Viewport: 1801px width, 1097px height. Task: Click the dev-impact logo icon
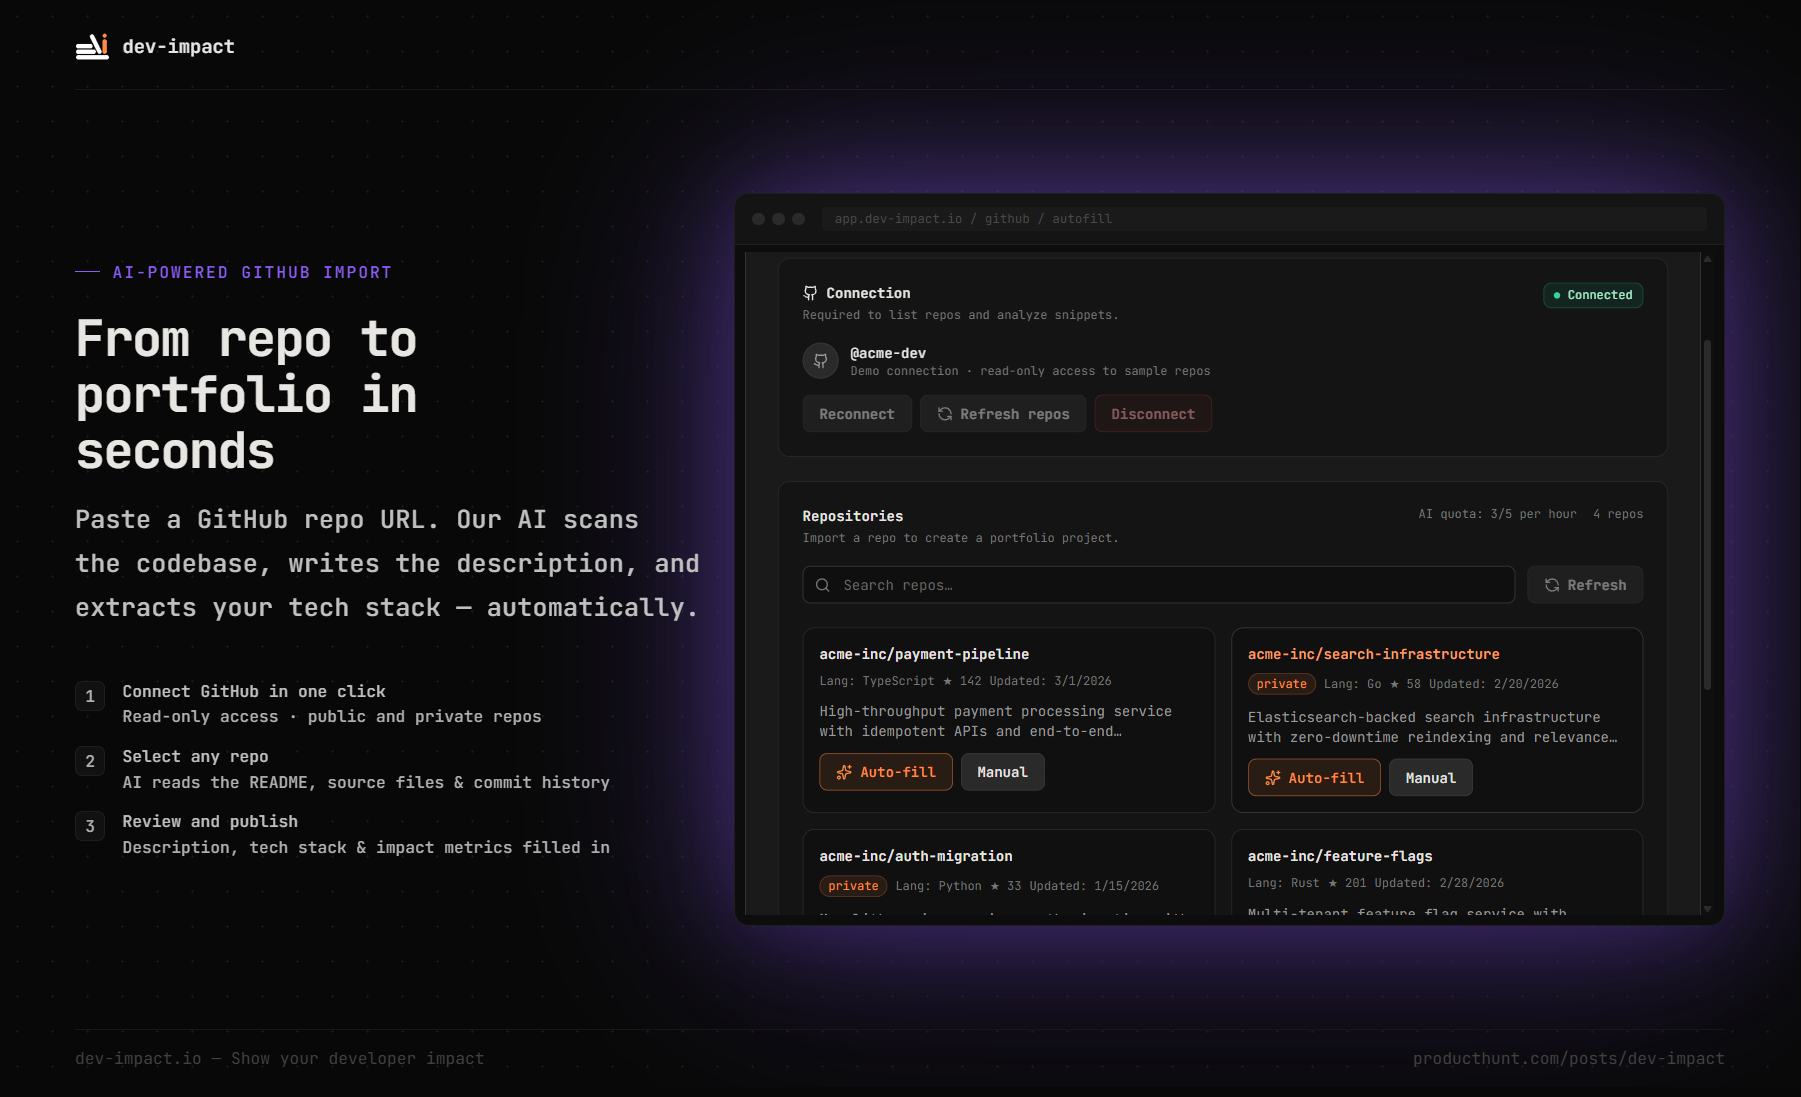pos(92,46)
